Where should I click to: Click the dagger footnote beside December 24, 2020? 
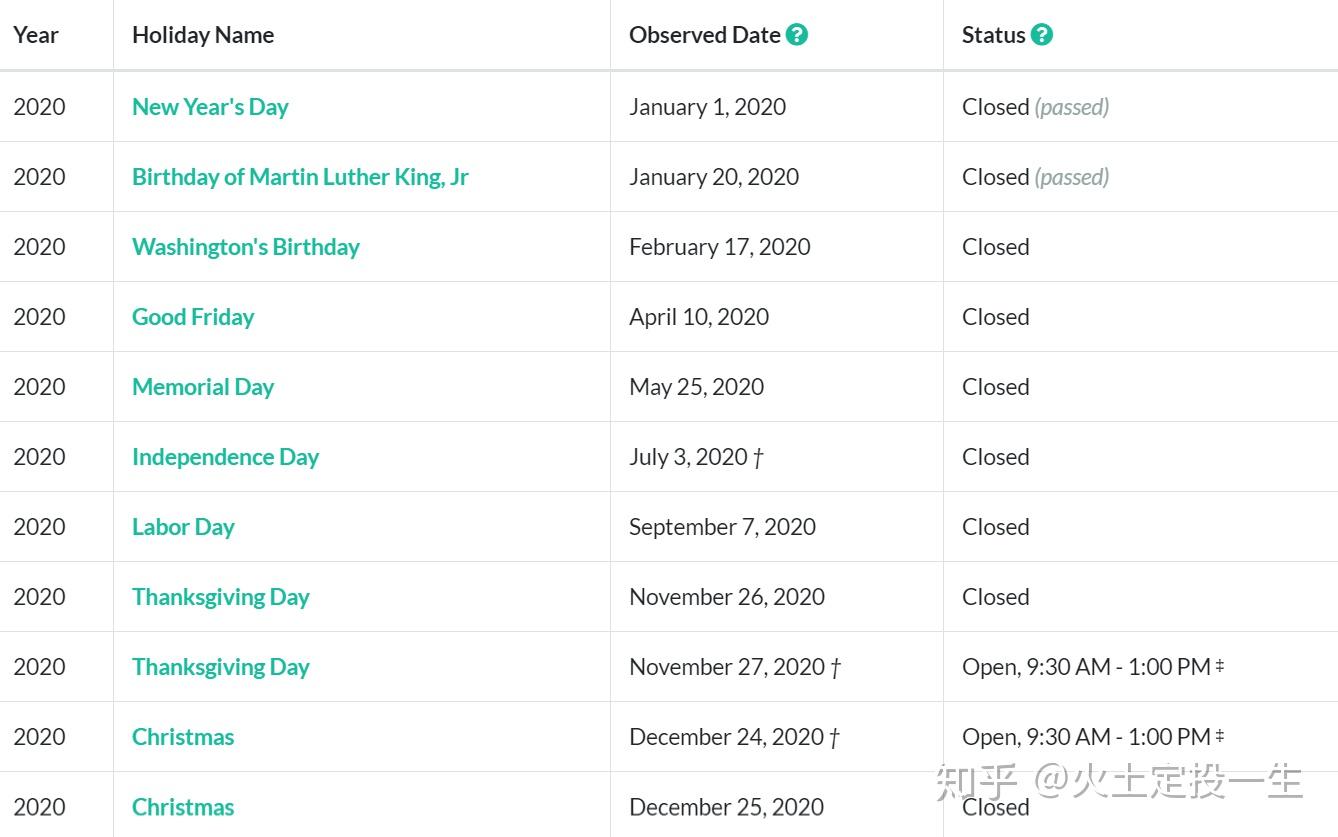pyautogui.click(x=835, y=738)
